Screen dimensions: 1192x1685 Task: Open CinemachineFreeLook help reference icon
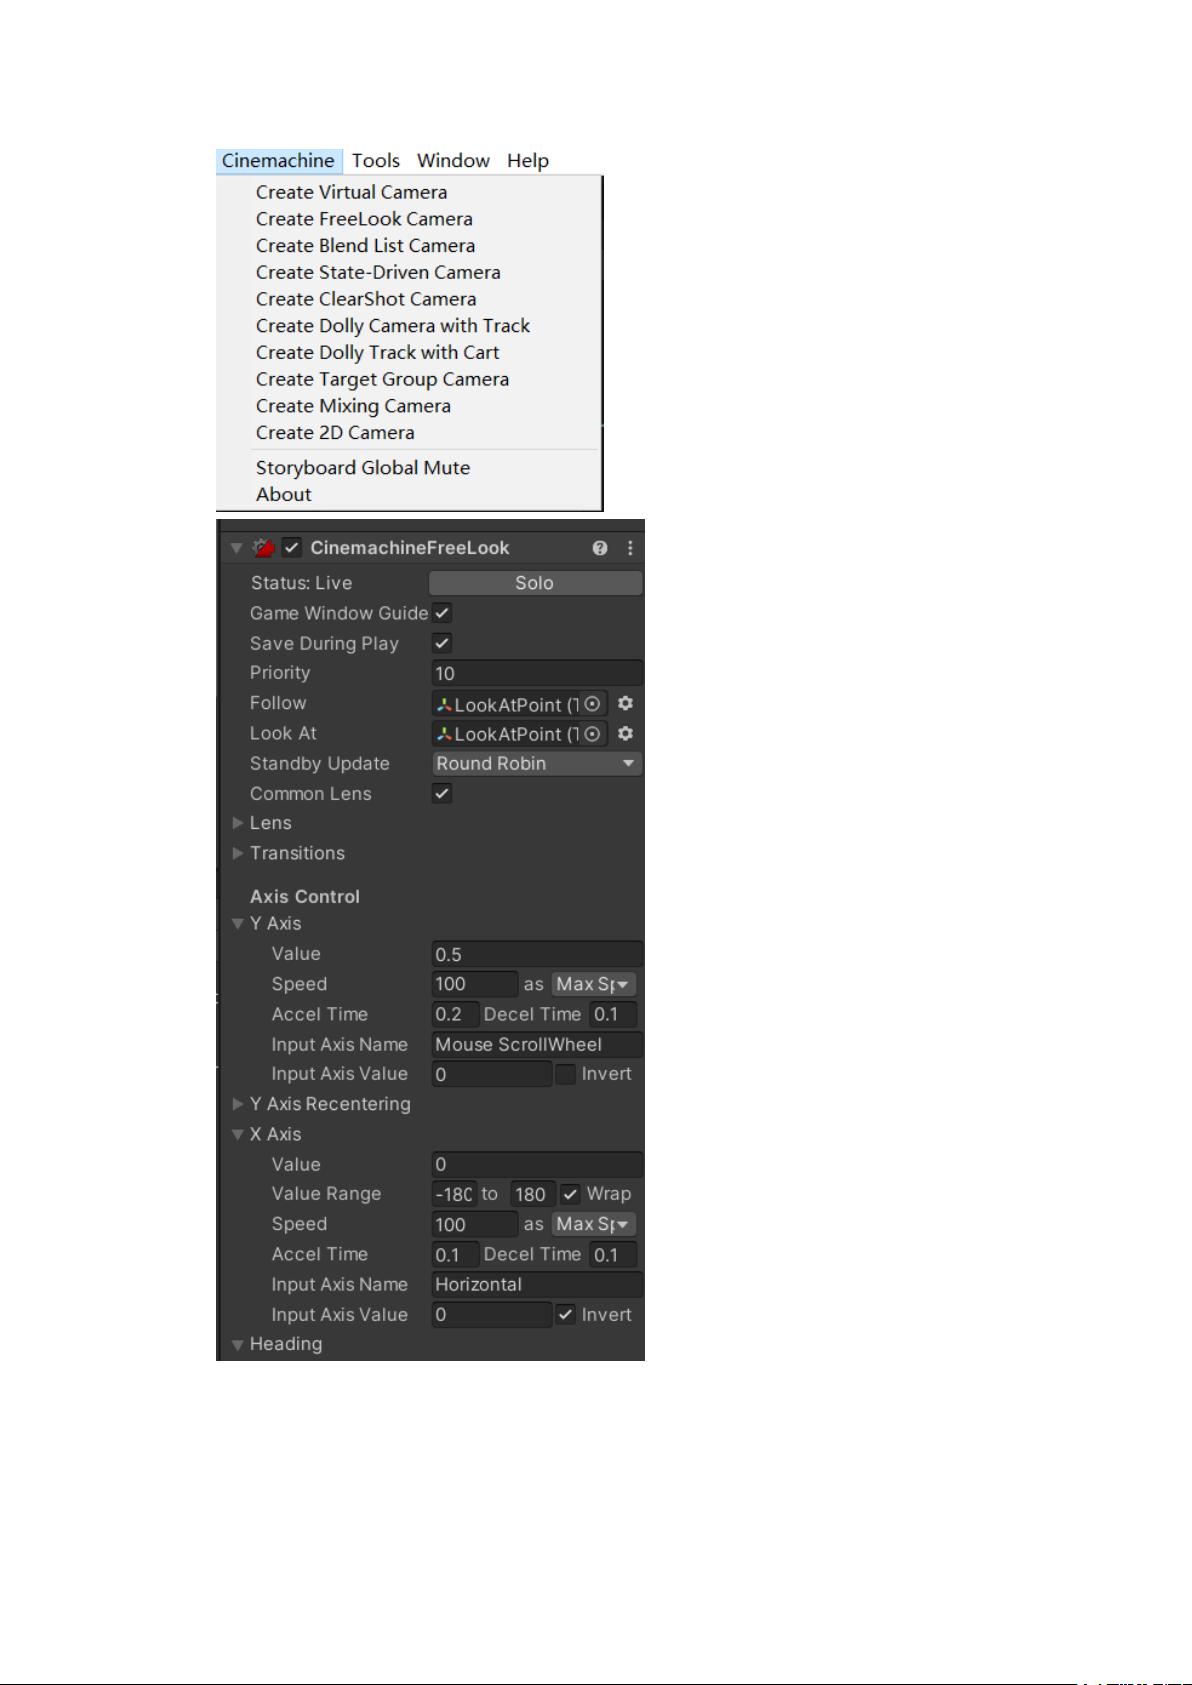tap(600, 548)
